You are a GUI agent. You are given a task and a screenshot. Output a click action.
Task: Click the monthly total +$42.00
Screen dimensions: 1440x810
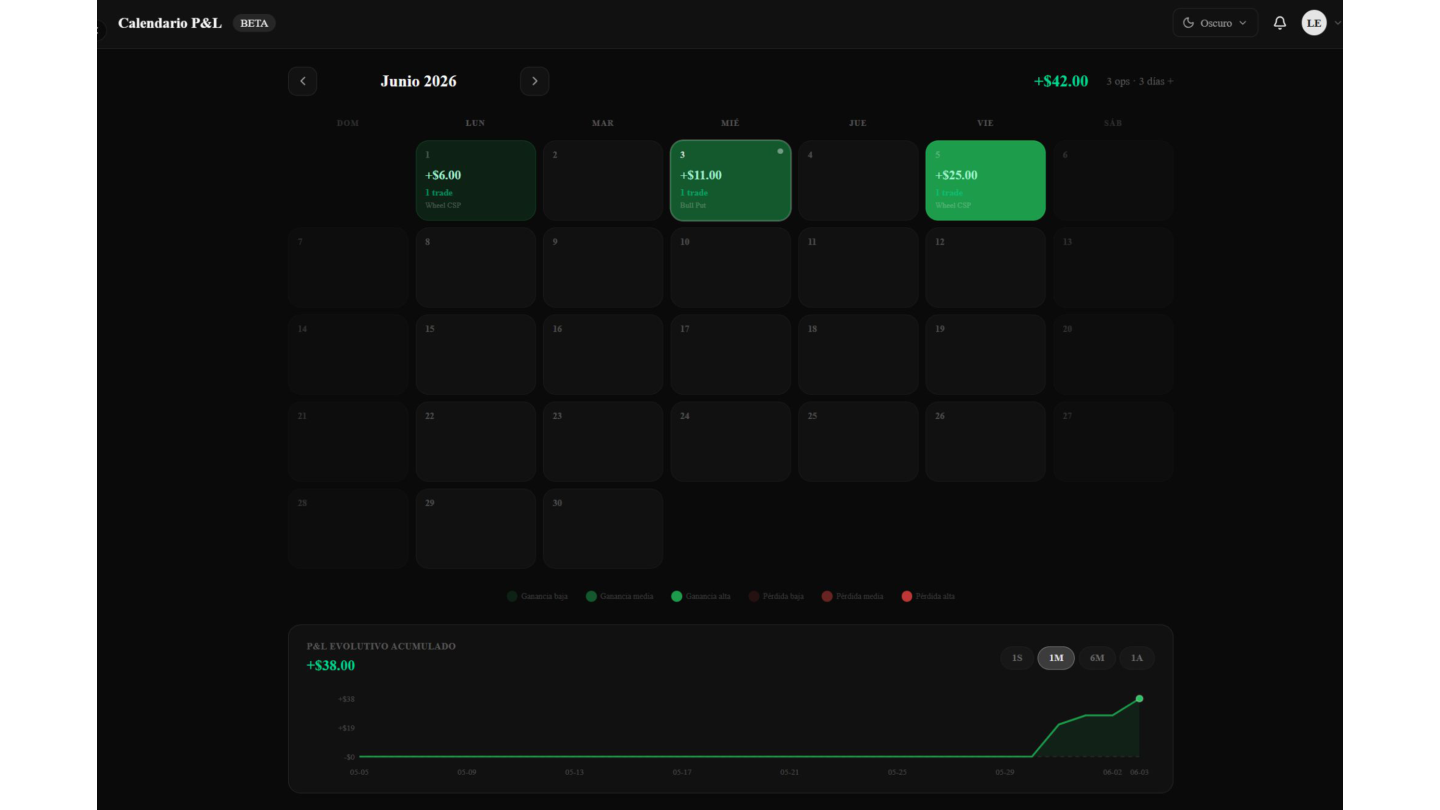click(x=1061, y=81)
